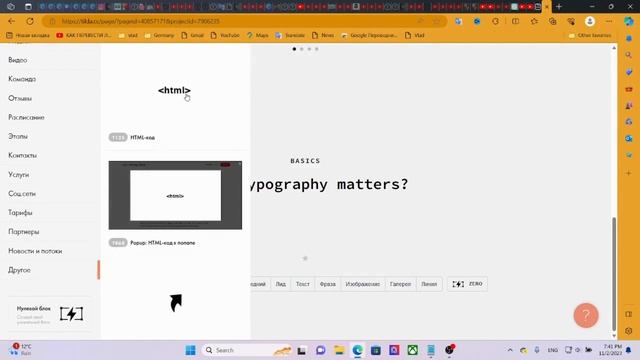Click the Edge sidebar plus icon
640x360 pixels.
click(x=629, y=173)
